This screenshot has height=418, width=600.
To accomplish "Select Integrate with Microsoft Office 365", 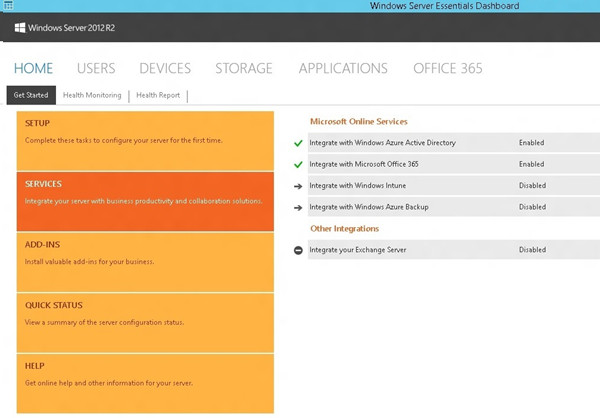I will [x=454, y=164].
